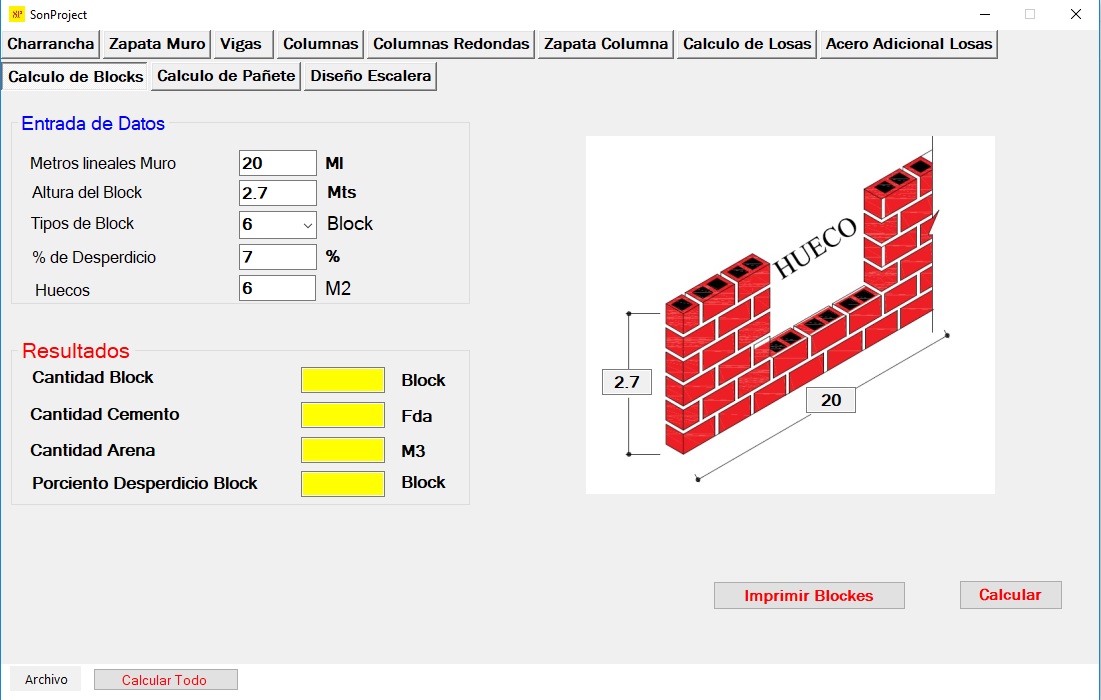Select the Zapata Columna tab
This screenshot has width=1101, height=700.
(x=605, y=44)
